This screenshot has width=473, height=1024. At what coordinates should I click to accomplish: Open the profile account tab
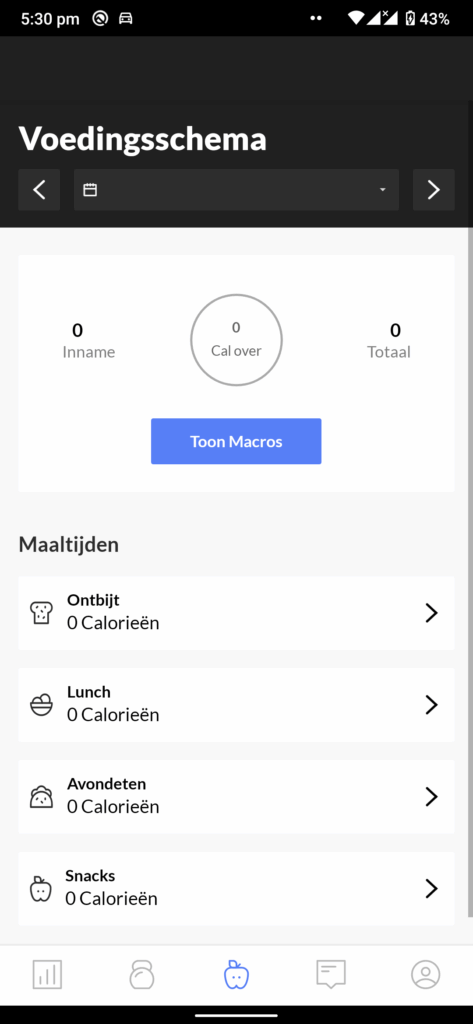(425, 974)
